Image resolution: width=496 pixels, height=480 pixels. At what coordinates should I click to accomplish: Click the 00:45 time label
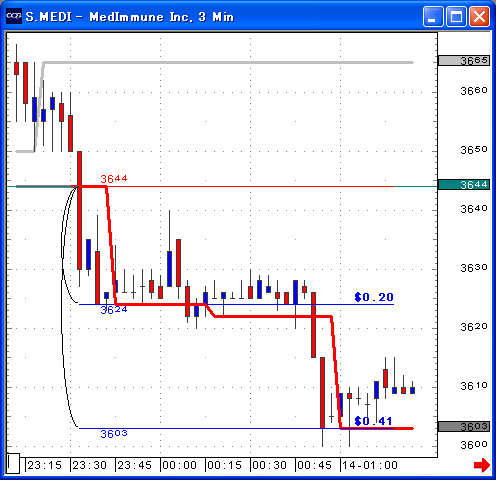click(x=314, y=465)
